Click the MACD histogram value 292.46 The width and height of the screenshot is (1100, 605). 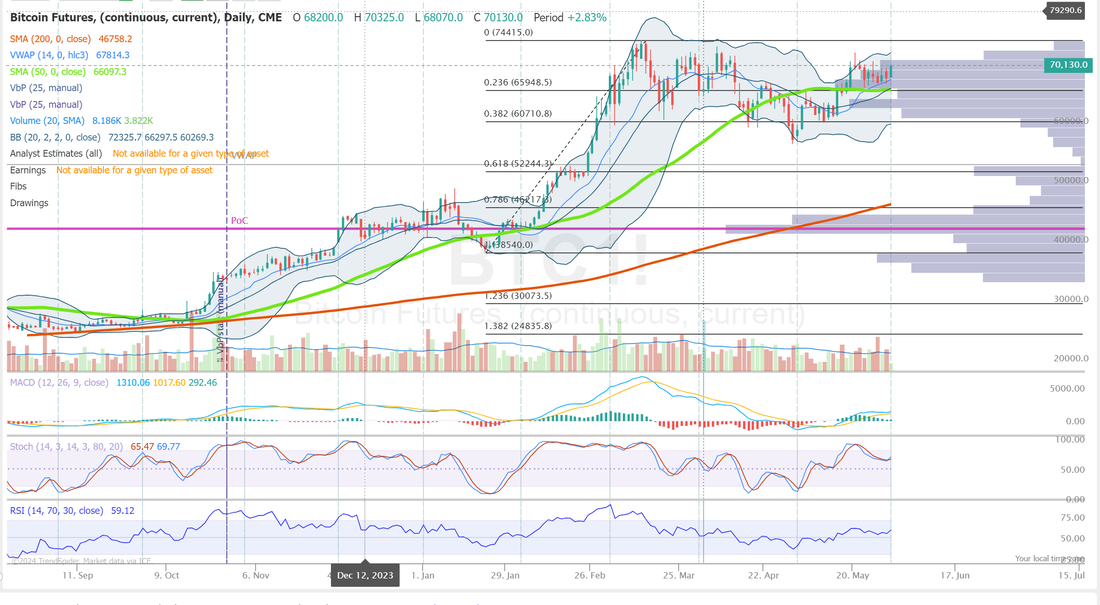coord(203,383)
